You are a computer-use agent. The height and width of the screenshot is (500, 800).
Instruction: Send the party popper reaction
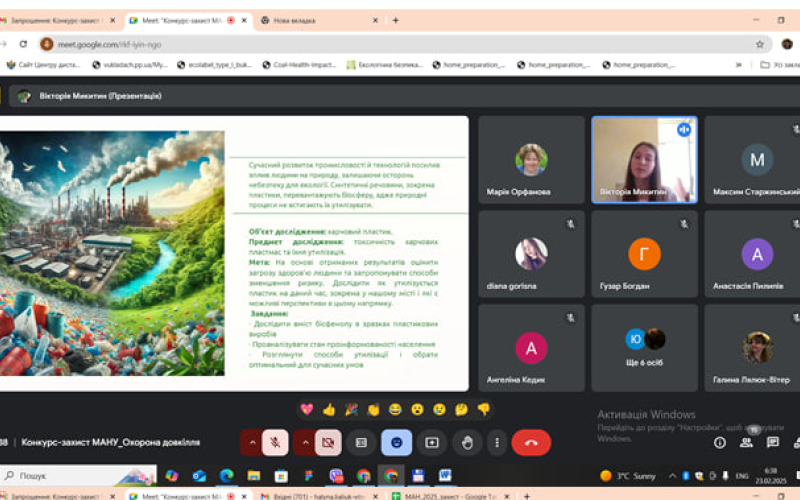[x=351, y=409]
